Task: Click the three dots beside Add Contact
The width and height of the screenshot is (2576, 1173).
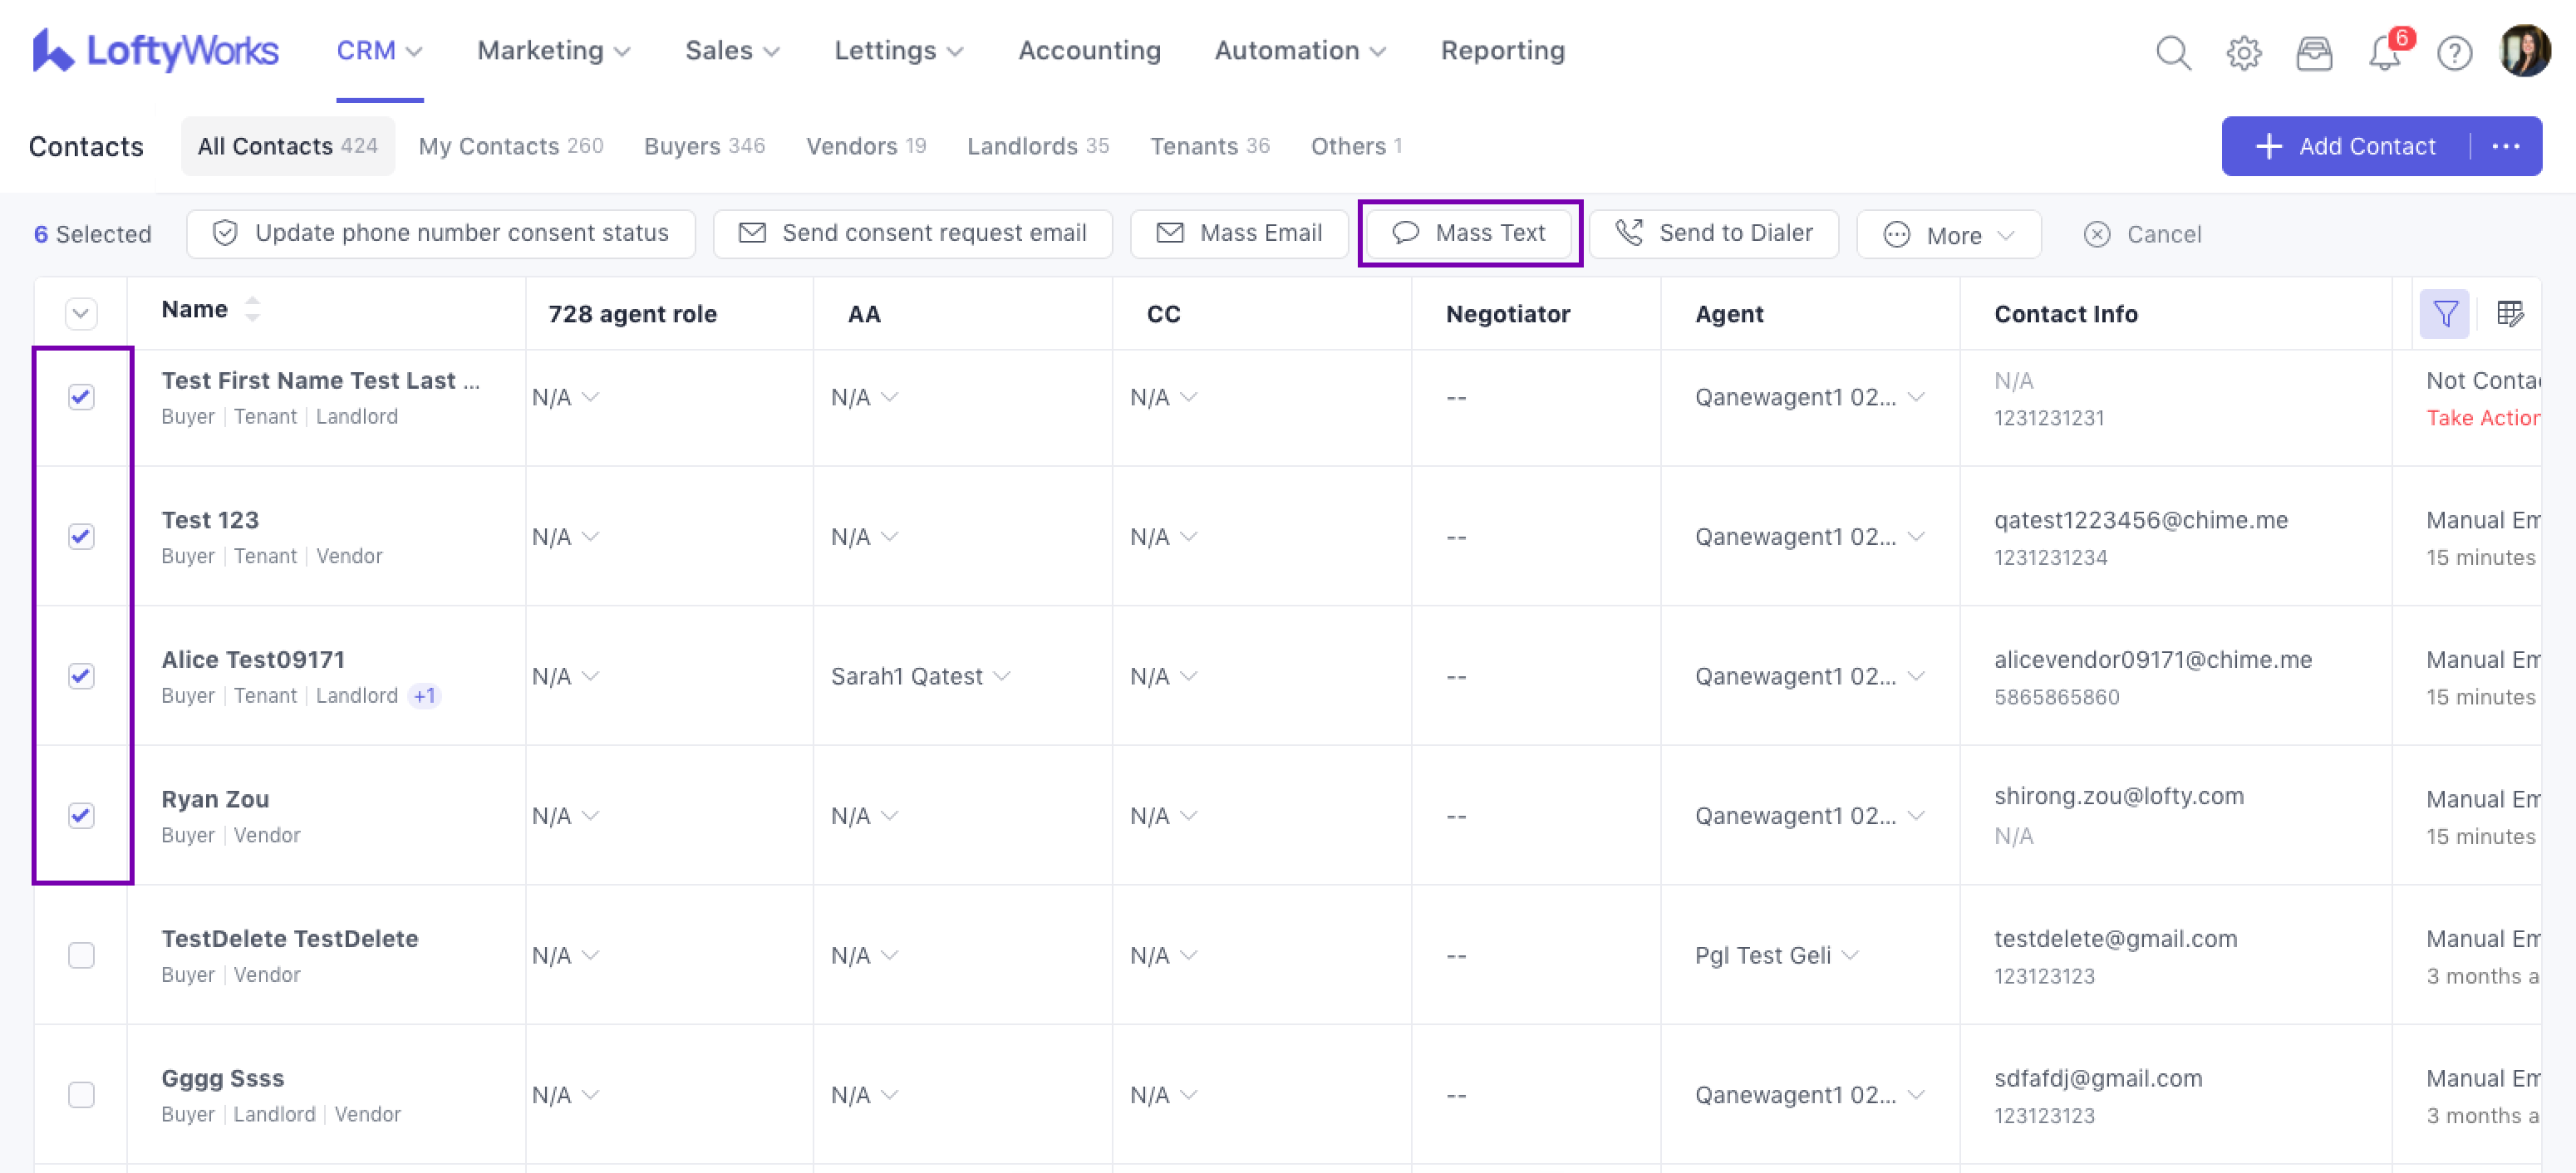Action: (x=2505, y=146)
